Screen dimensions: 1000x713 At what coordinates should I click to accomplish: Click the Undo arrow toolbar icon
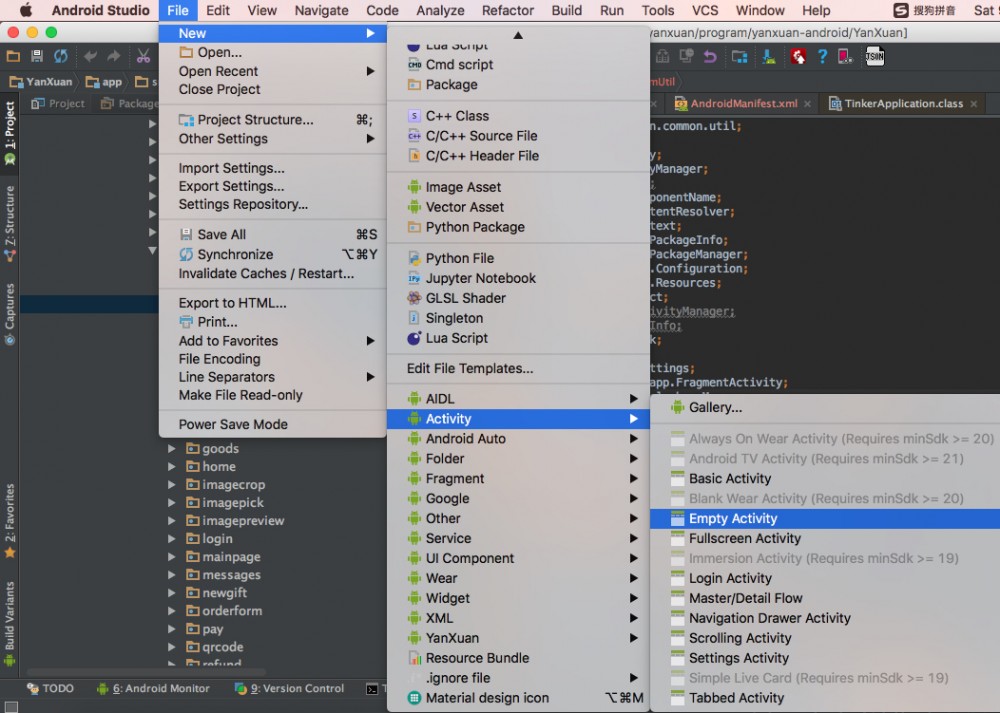(90, 56)
